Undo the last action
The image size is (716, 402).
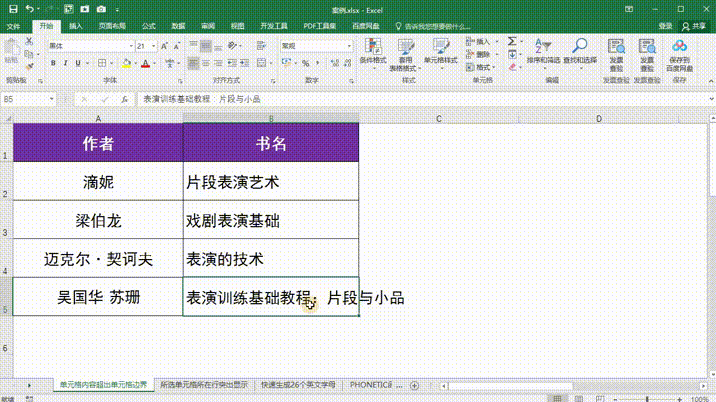coord(29,9)
